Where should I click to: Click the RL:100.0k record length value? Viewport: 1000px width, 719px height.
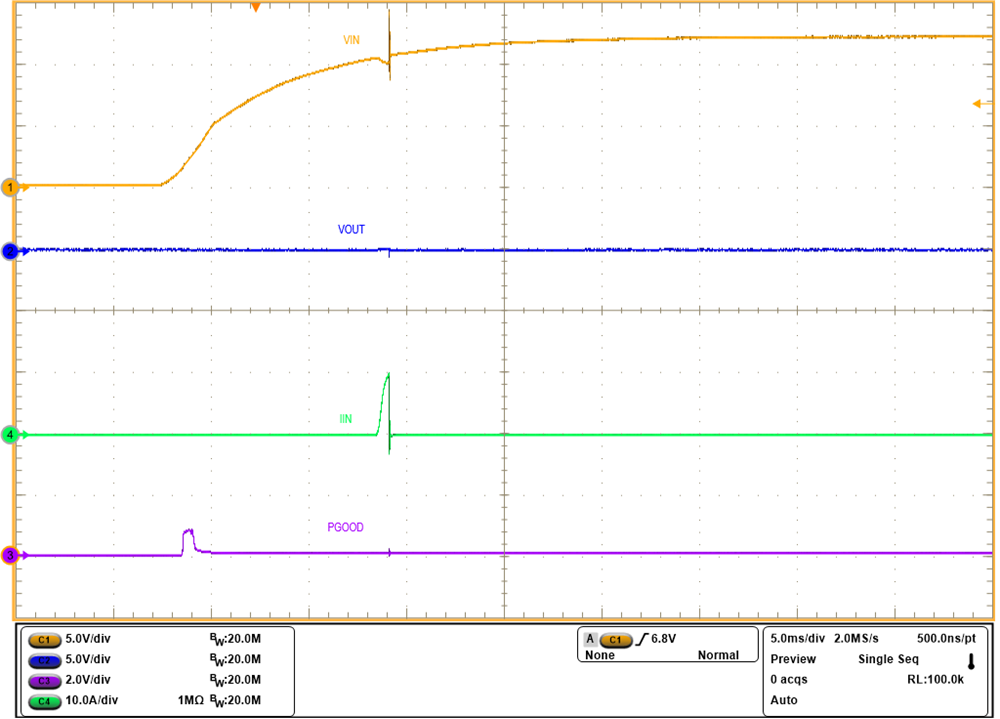coord(933,678)
